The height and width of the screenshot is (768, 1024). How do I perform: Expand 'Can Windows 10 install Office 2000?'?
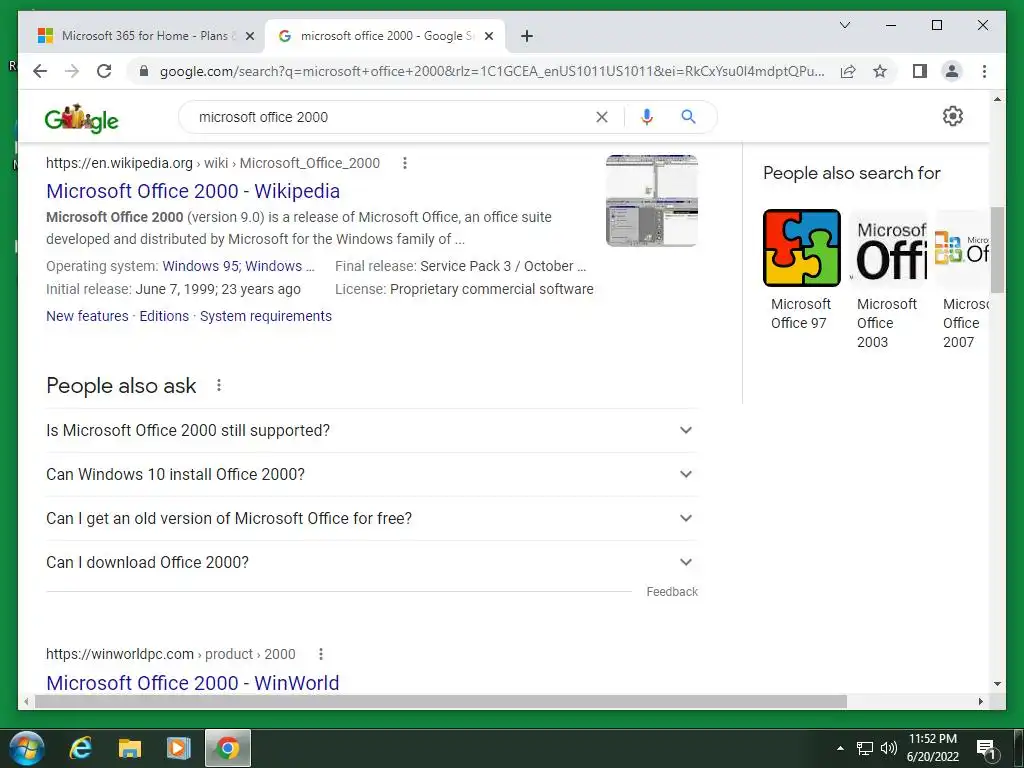(372, 474)
